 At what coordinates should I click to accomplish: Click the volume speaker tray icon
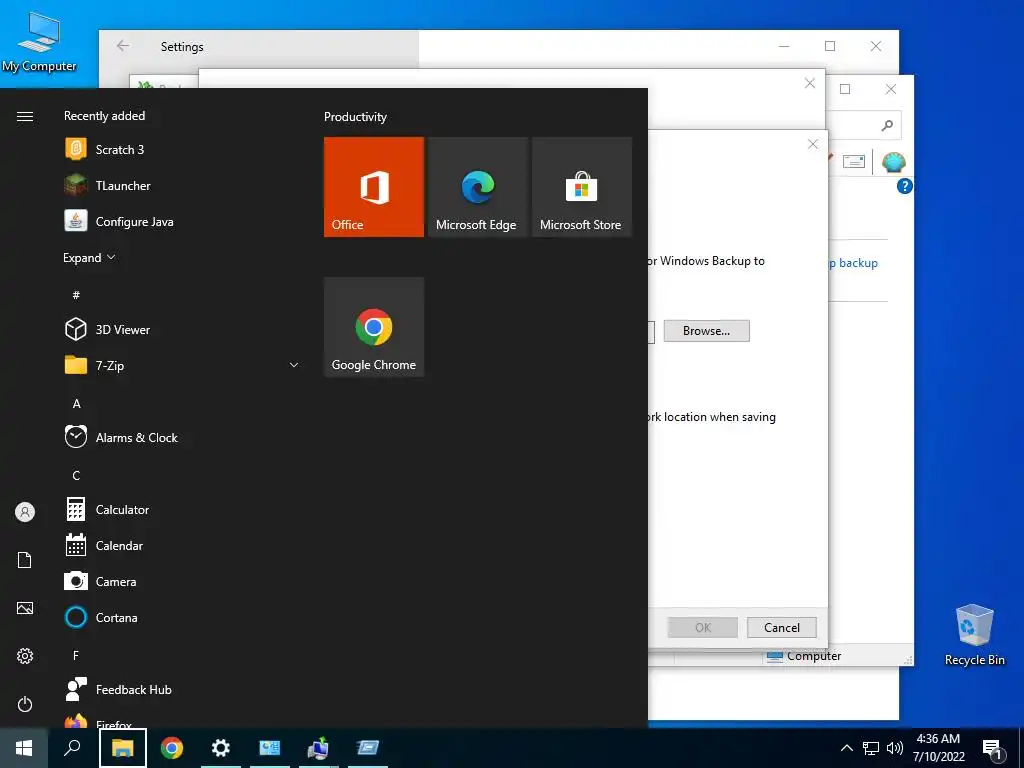[895, 748]
